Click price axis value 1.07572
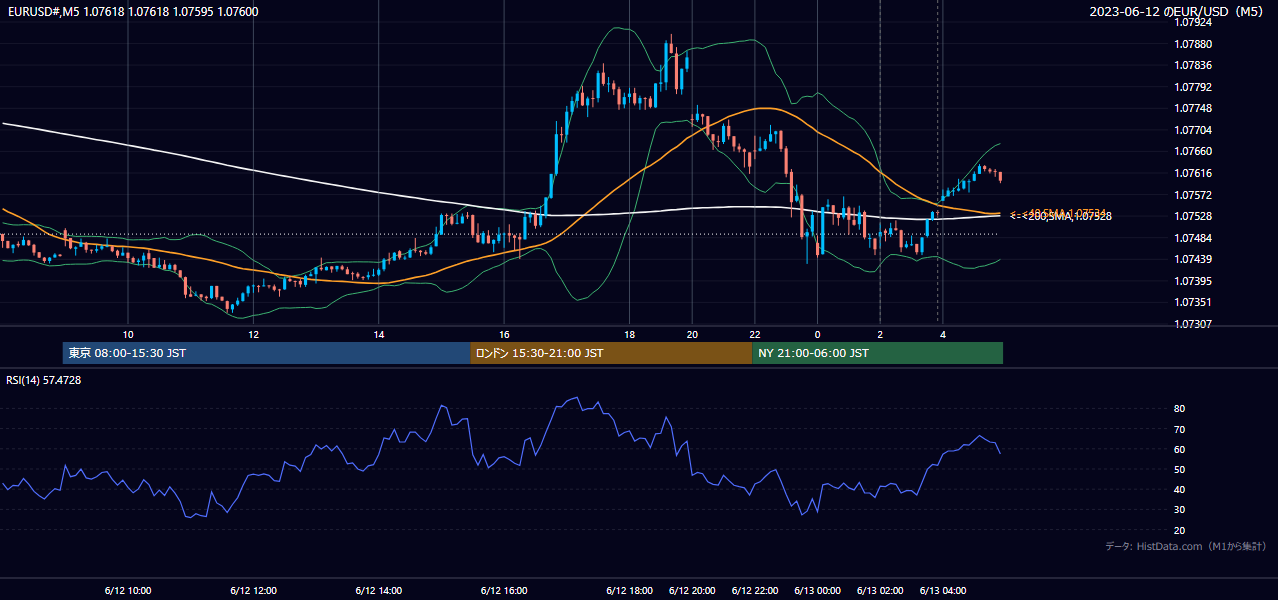This screenshot has height=600, width=1278. [x=1192, y=195]
